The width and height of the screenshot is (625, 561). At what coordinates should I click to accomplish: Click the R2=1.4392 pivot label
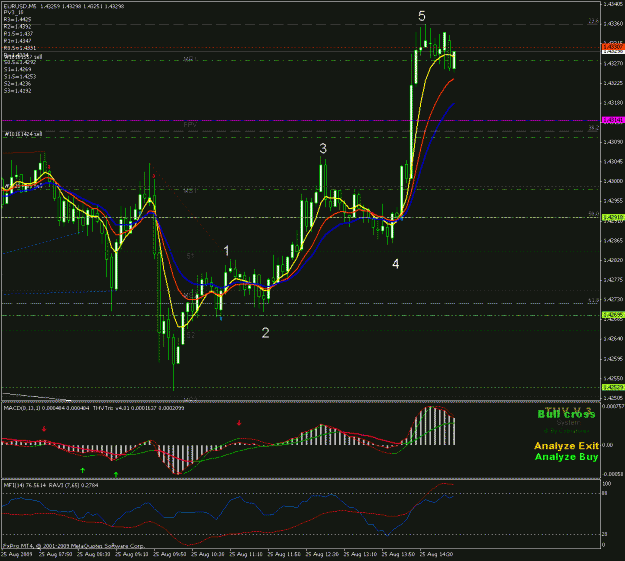(x=17, y=26)
